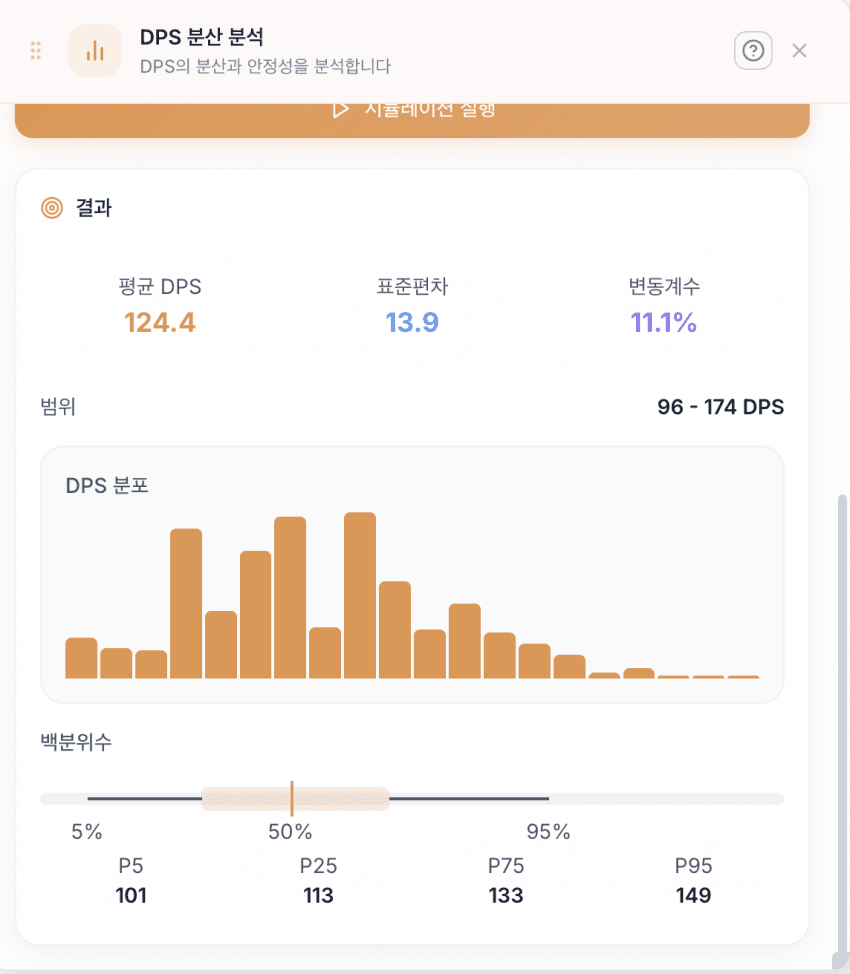
Task: Click the target icon beside 결과
Action: tap(52, 209)
